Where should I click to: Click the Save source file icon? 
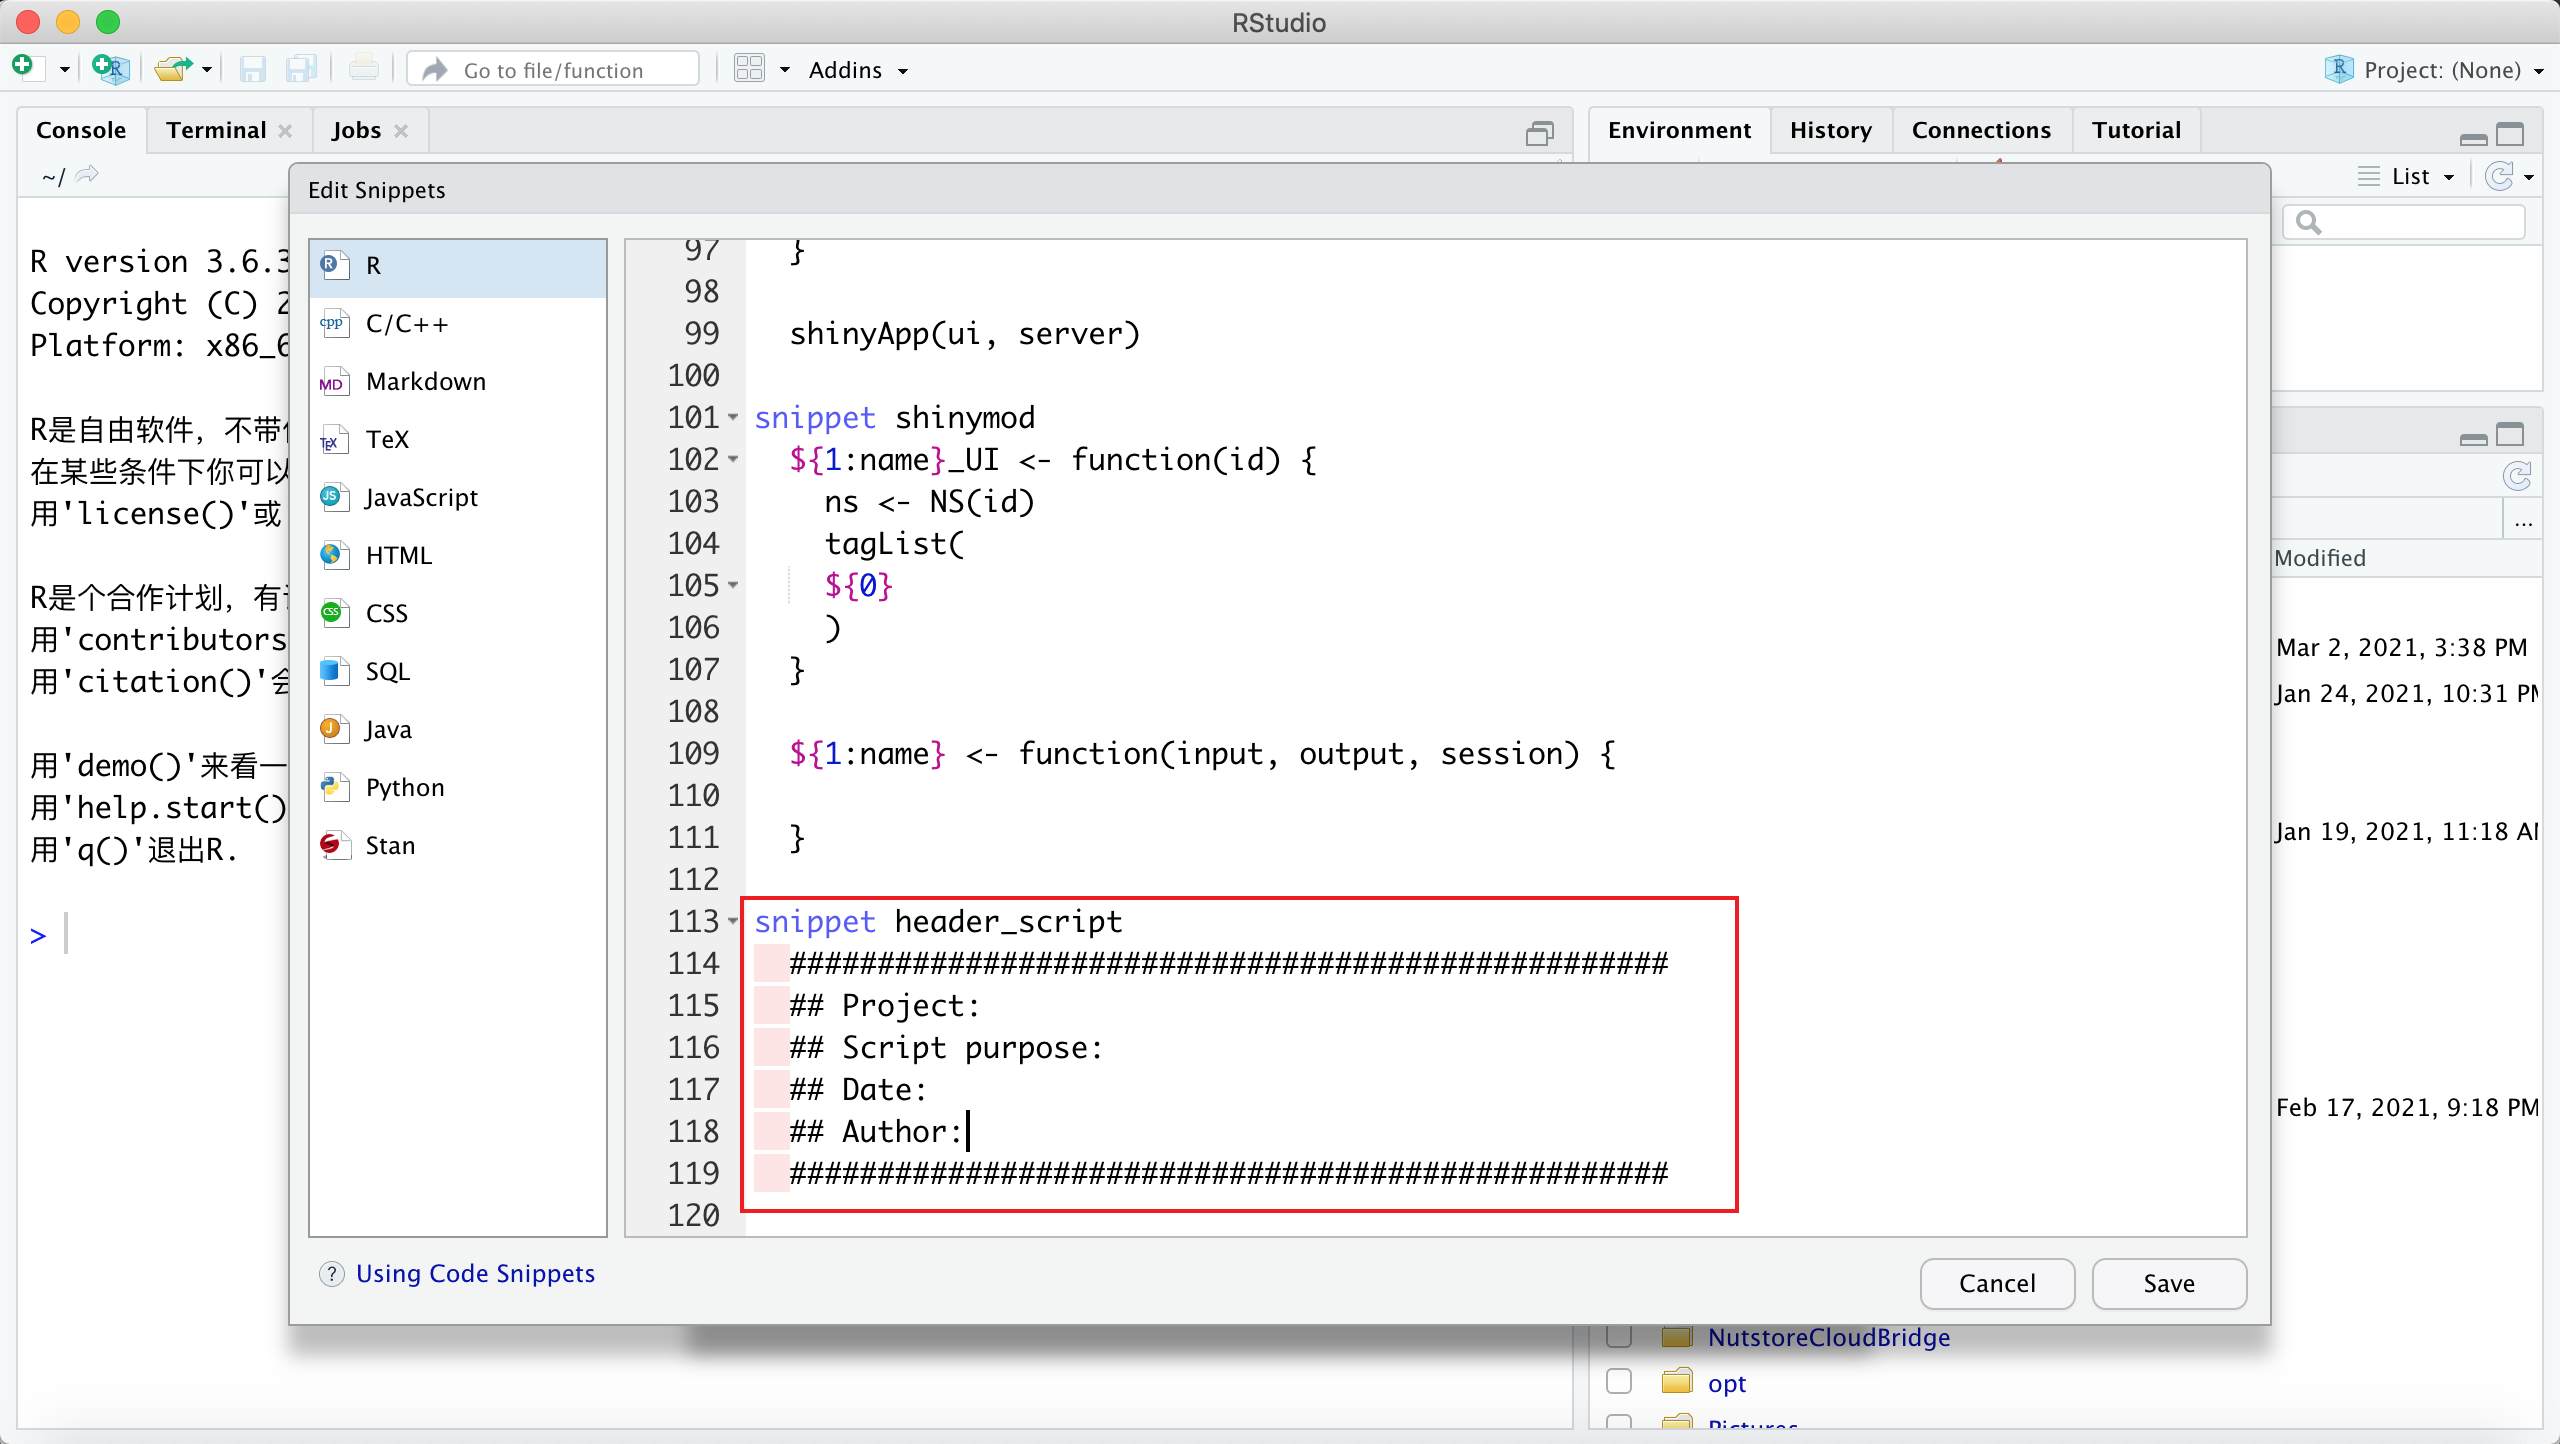tap(251, 70)
